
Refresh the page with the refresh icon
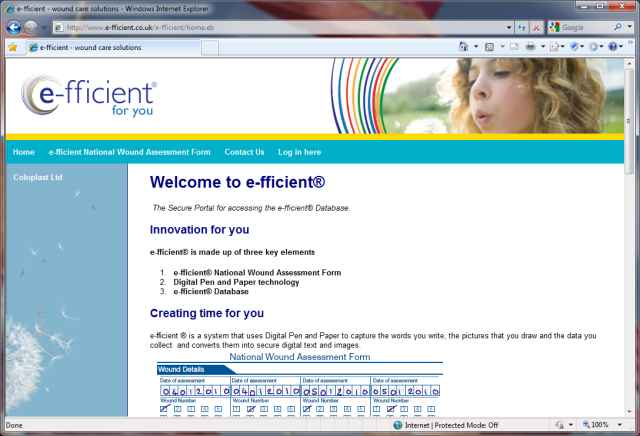522,28
